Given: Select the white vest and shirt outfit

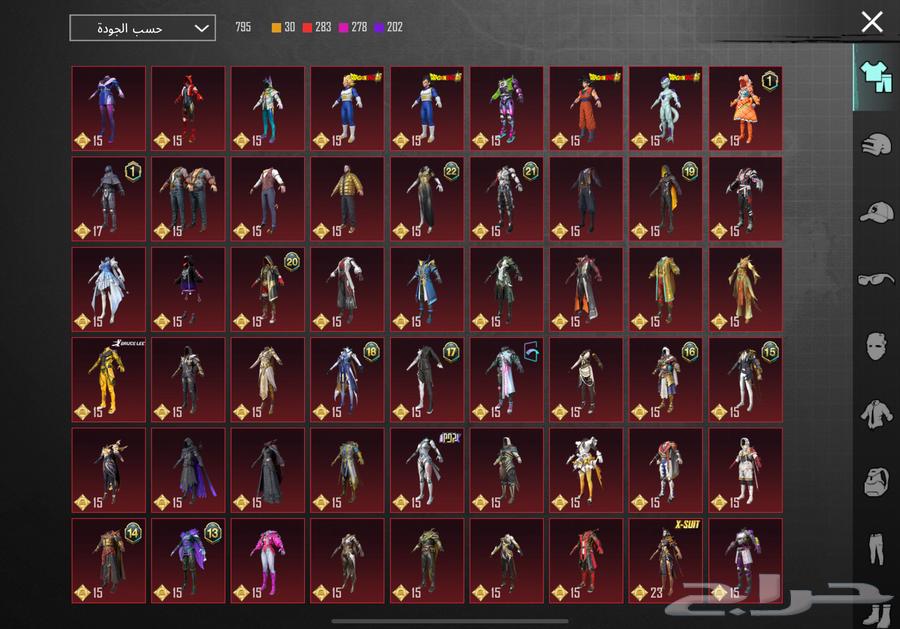Looking at the screenshot, I should (267, 199).
